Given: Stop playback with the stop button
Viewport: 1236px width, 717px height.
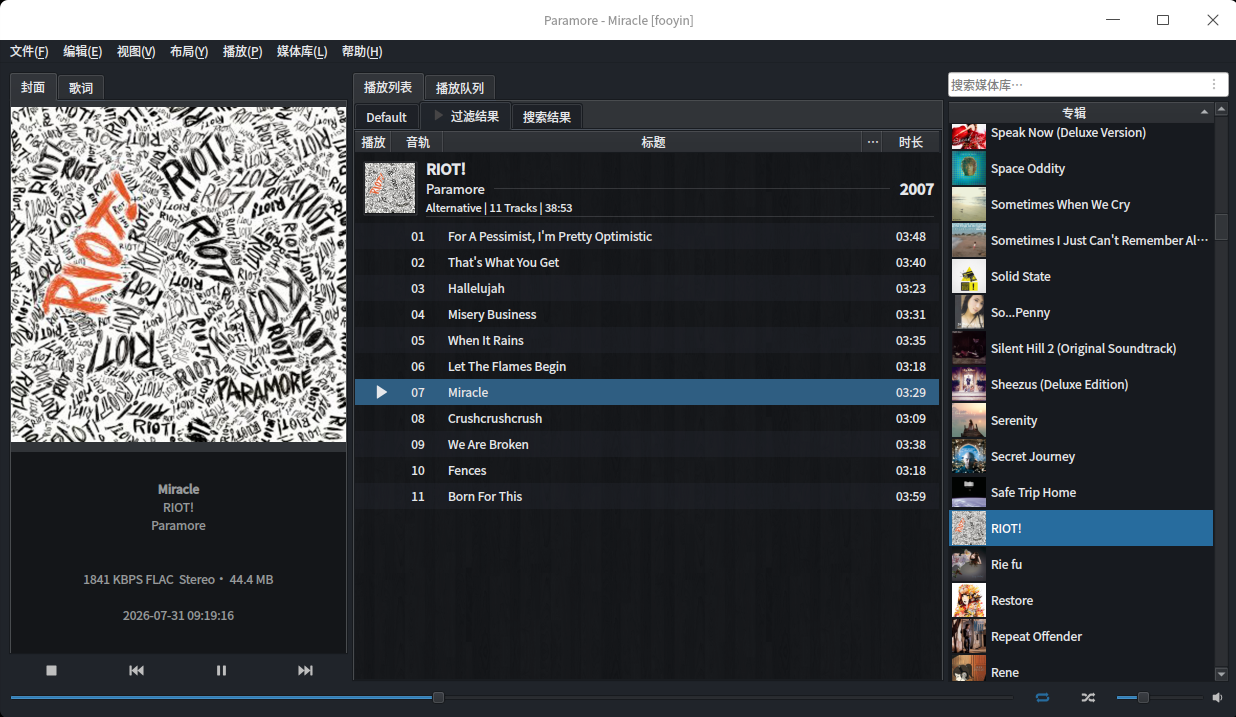Looking at the screenshot, I should coord(52,670).
